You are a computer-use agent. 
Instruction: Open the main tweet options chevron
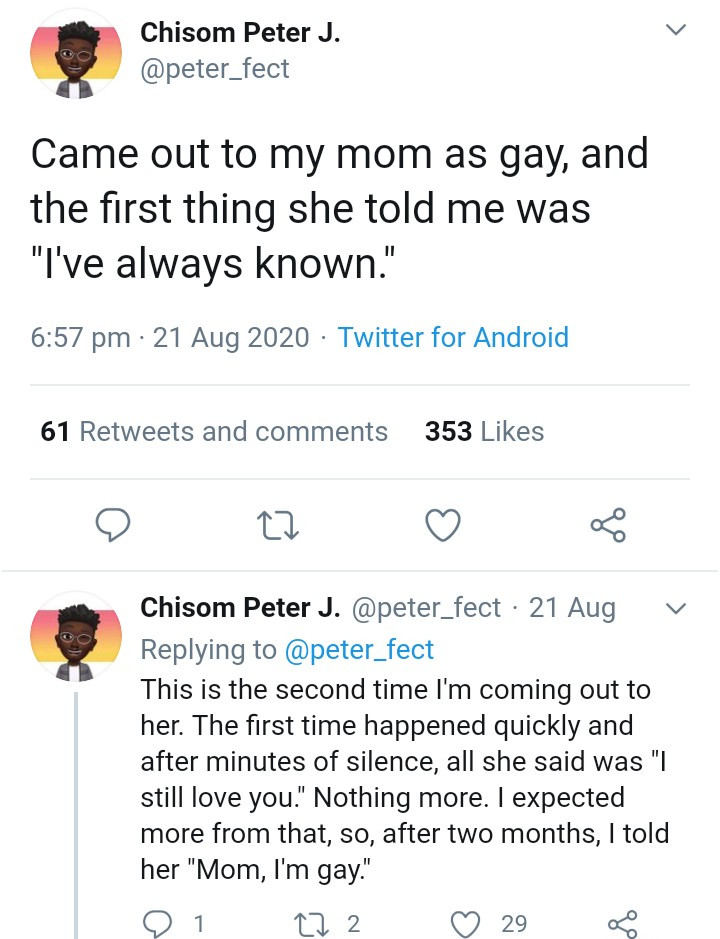[676, 32]
